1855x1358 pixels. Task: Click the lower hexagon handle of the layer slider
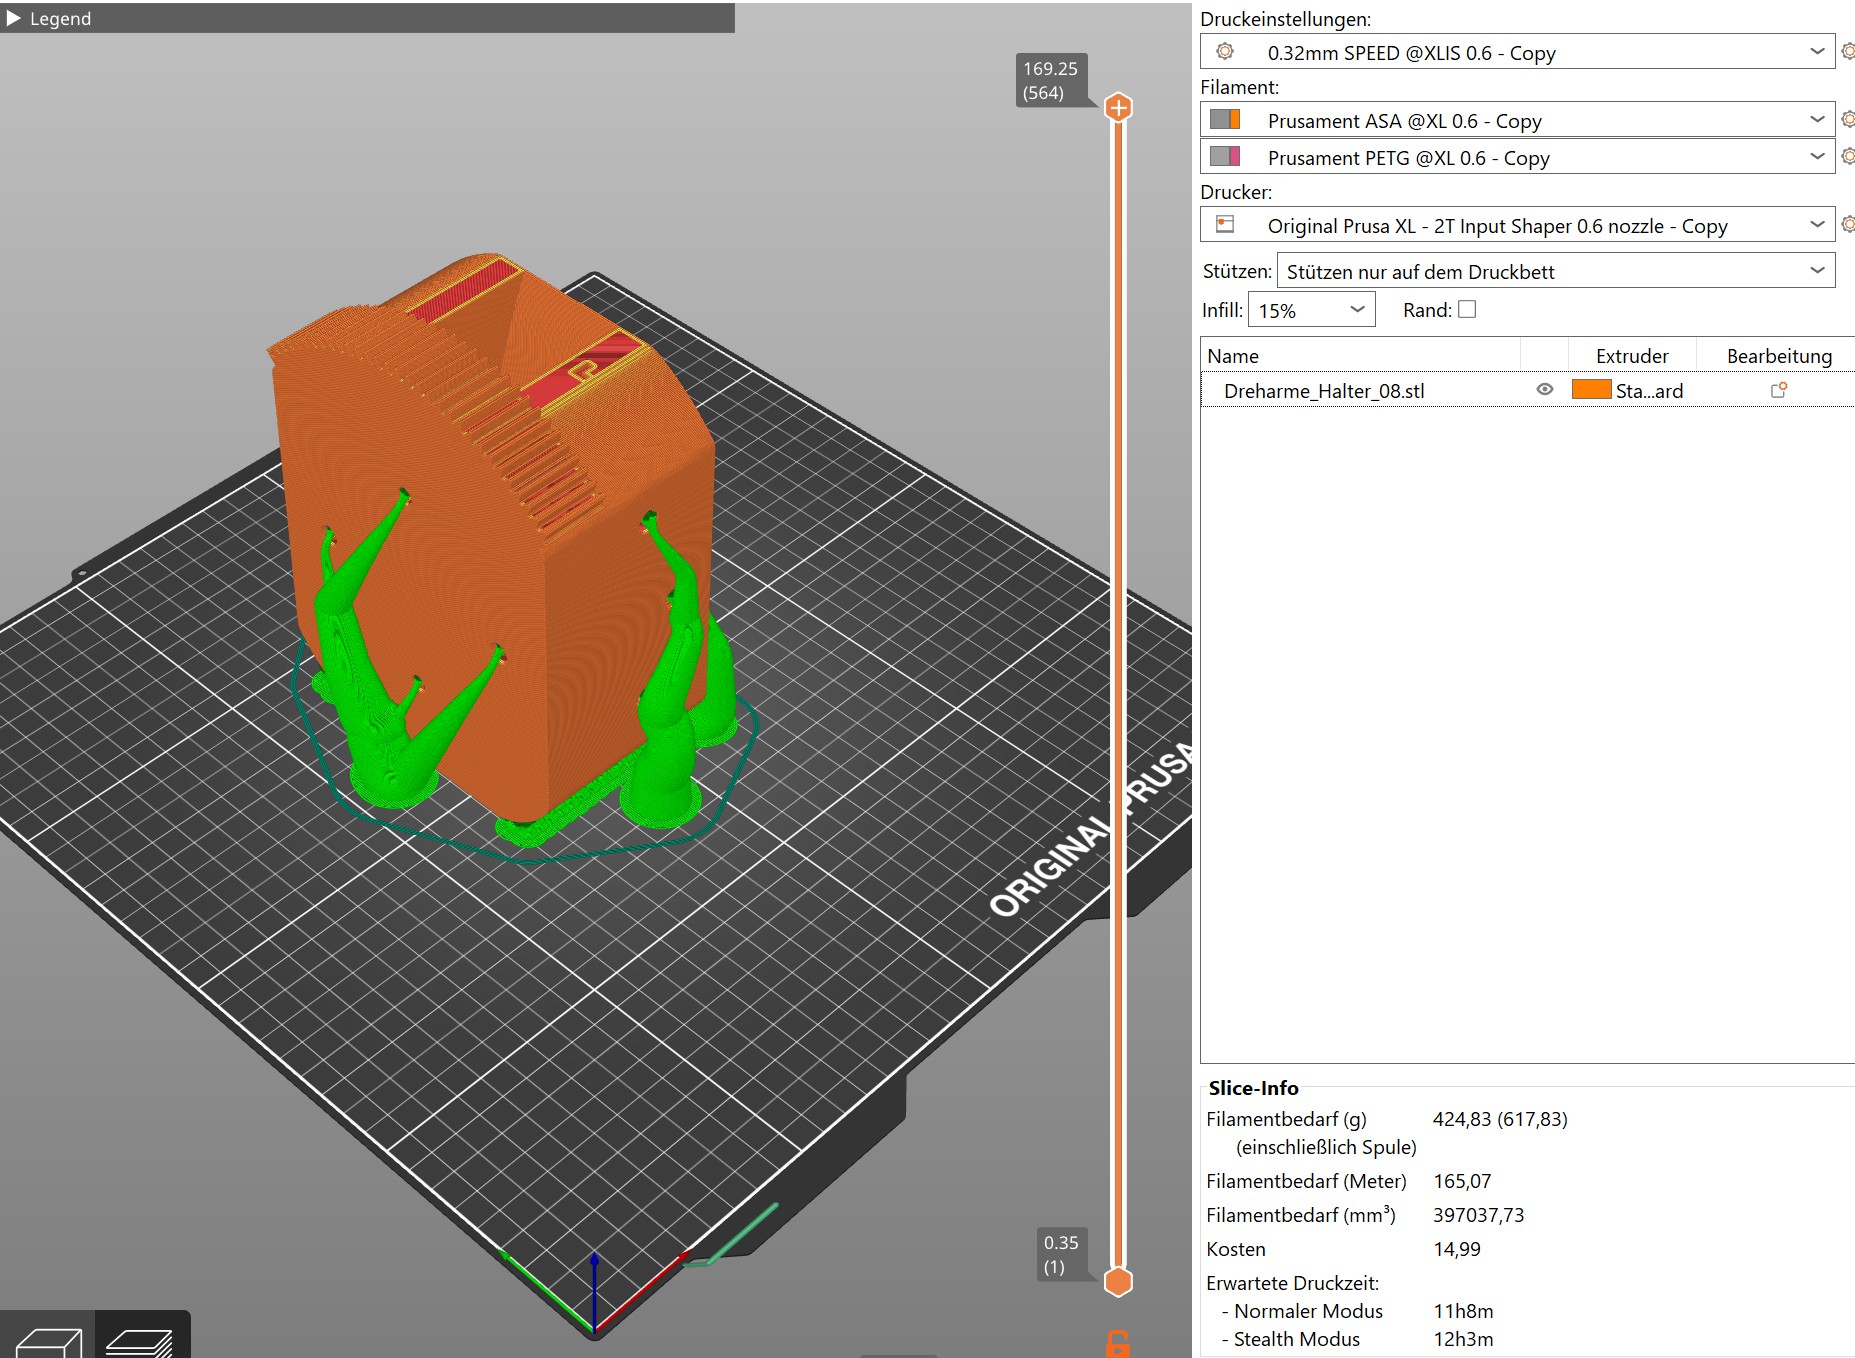1118,1281
